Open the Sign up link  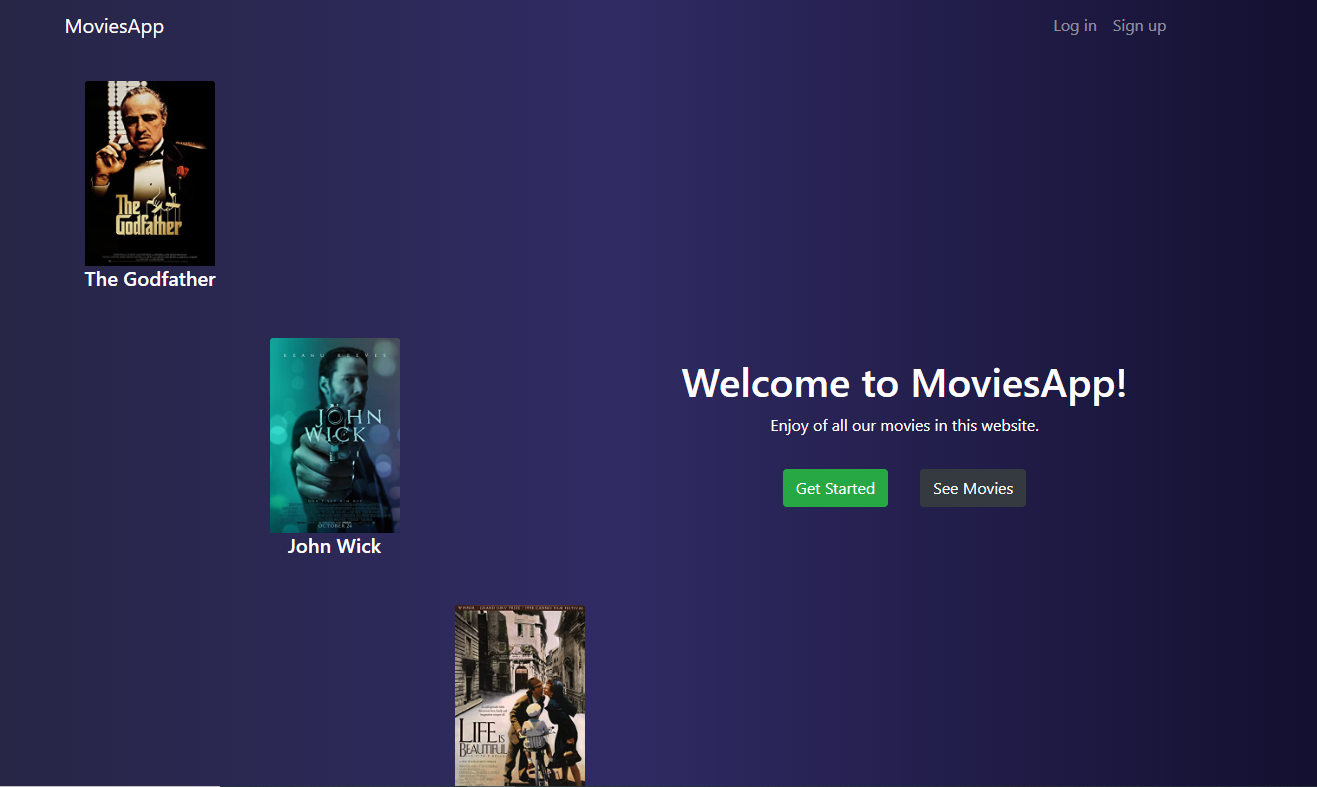click(x=1139, y=26)
